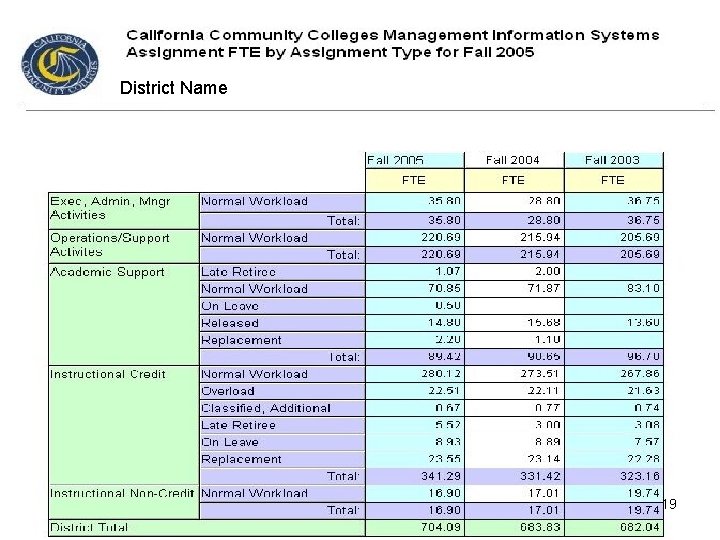Screen dimensions: 720x540
Task: Click the value 0.74
Action: pyautogui.click(x=647, y=408)
